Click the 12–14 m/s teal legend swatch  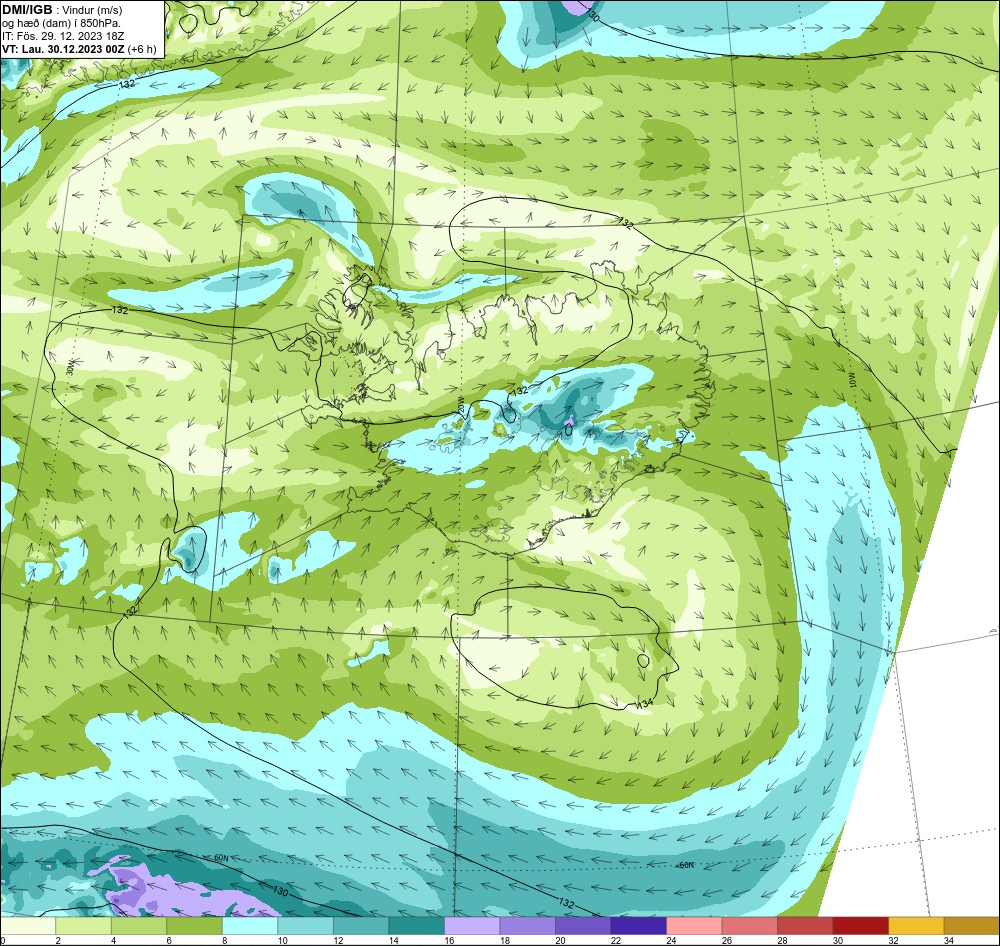tap(361, 925)
